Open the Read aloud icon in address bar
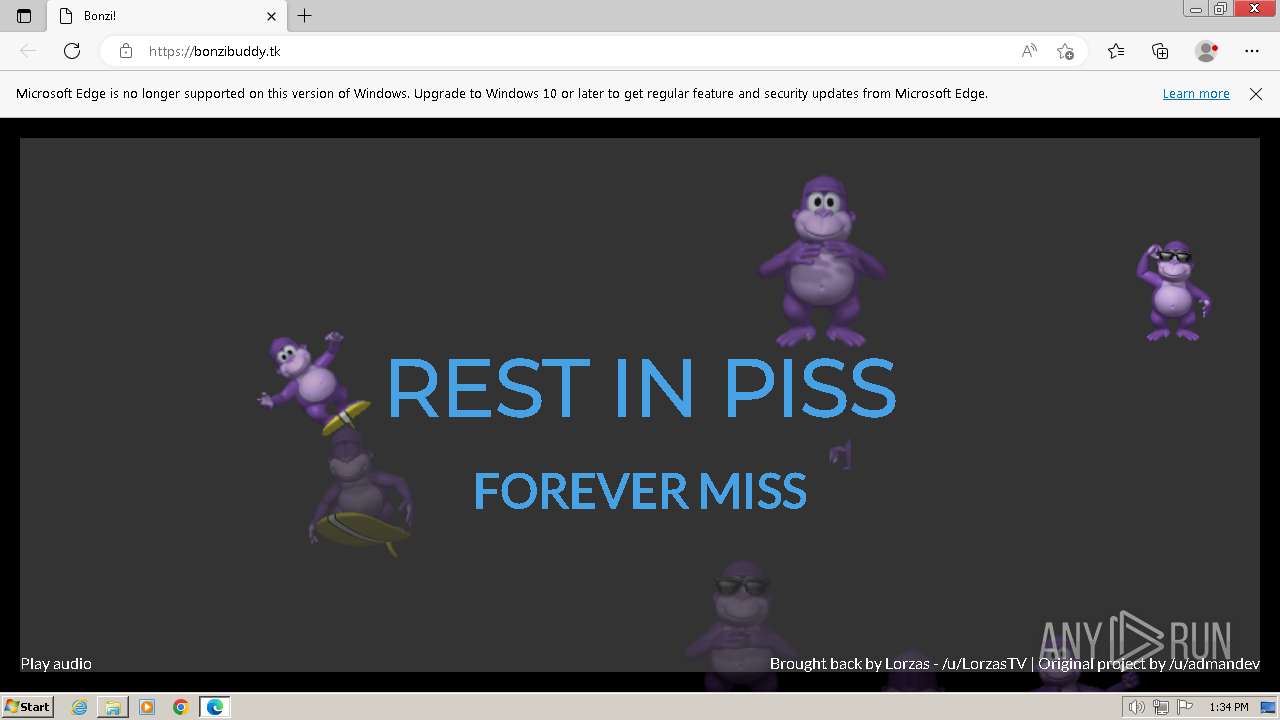This screenshot has width=1280, height=720. pyautogui.click(x=1029, y=51)
